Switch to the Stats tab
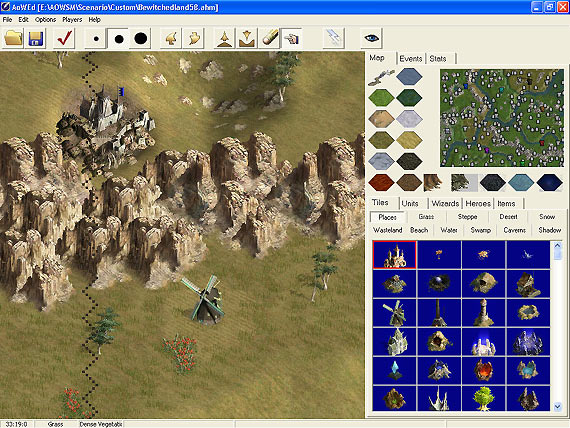Image resolution: width=570 pixels, height=428 pixels. pos(438,59)
